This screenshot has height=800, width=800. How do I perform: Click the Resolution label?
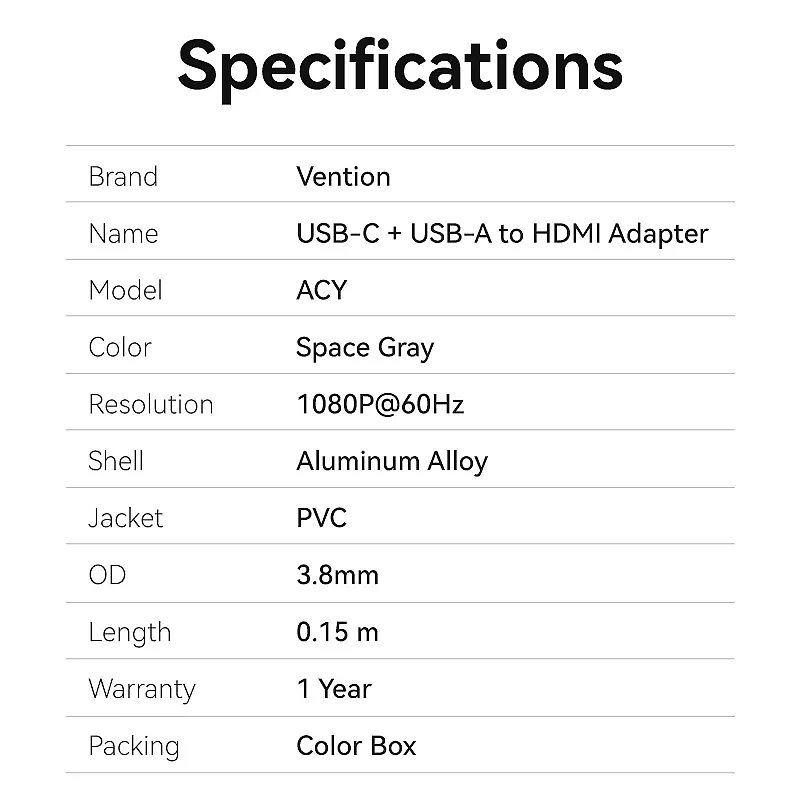pyautogui.click(x=151, y=405)
